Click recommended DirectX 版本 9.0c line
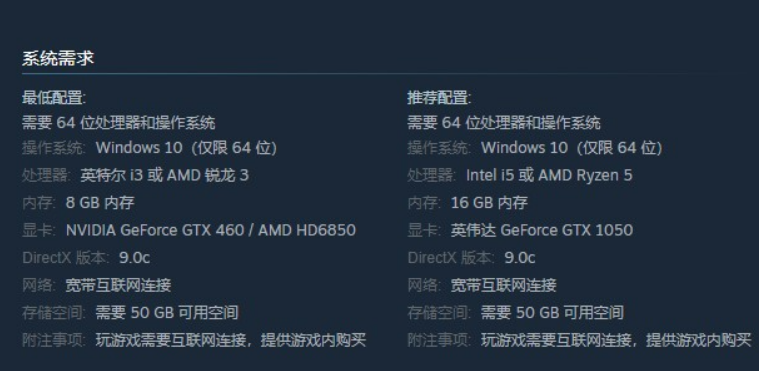Image resolution: width=759 pixels, height=371 pixels. pos(471,258)
